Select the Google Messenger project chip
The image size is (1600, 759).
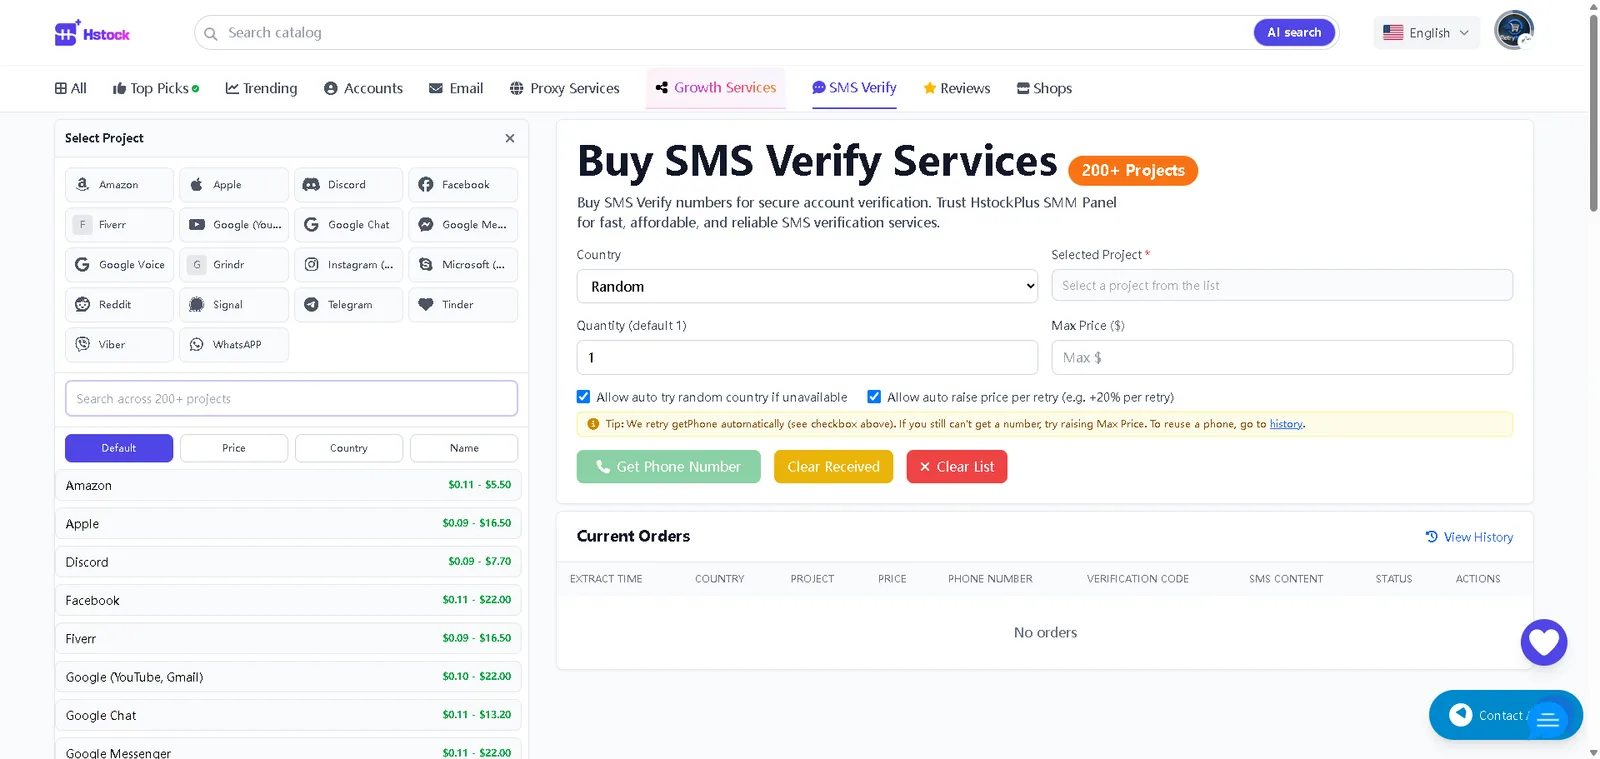click(463, 225)
